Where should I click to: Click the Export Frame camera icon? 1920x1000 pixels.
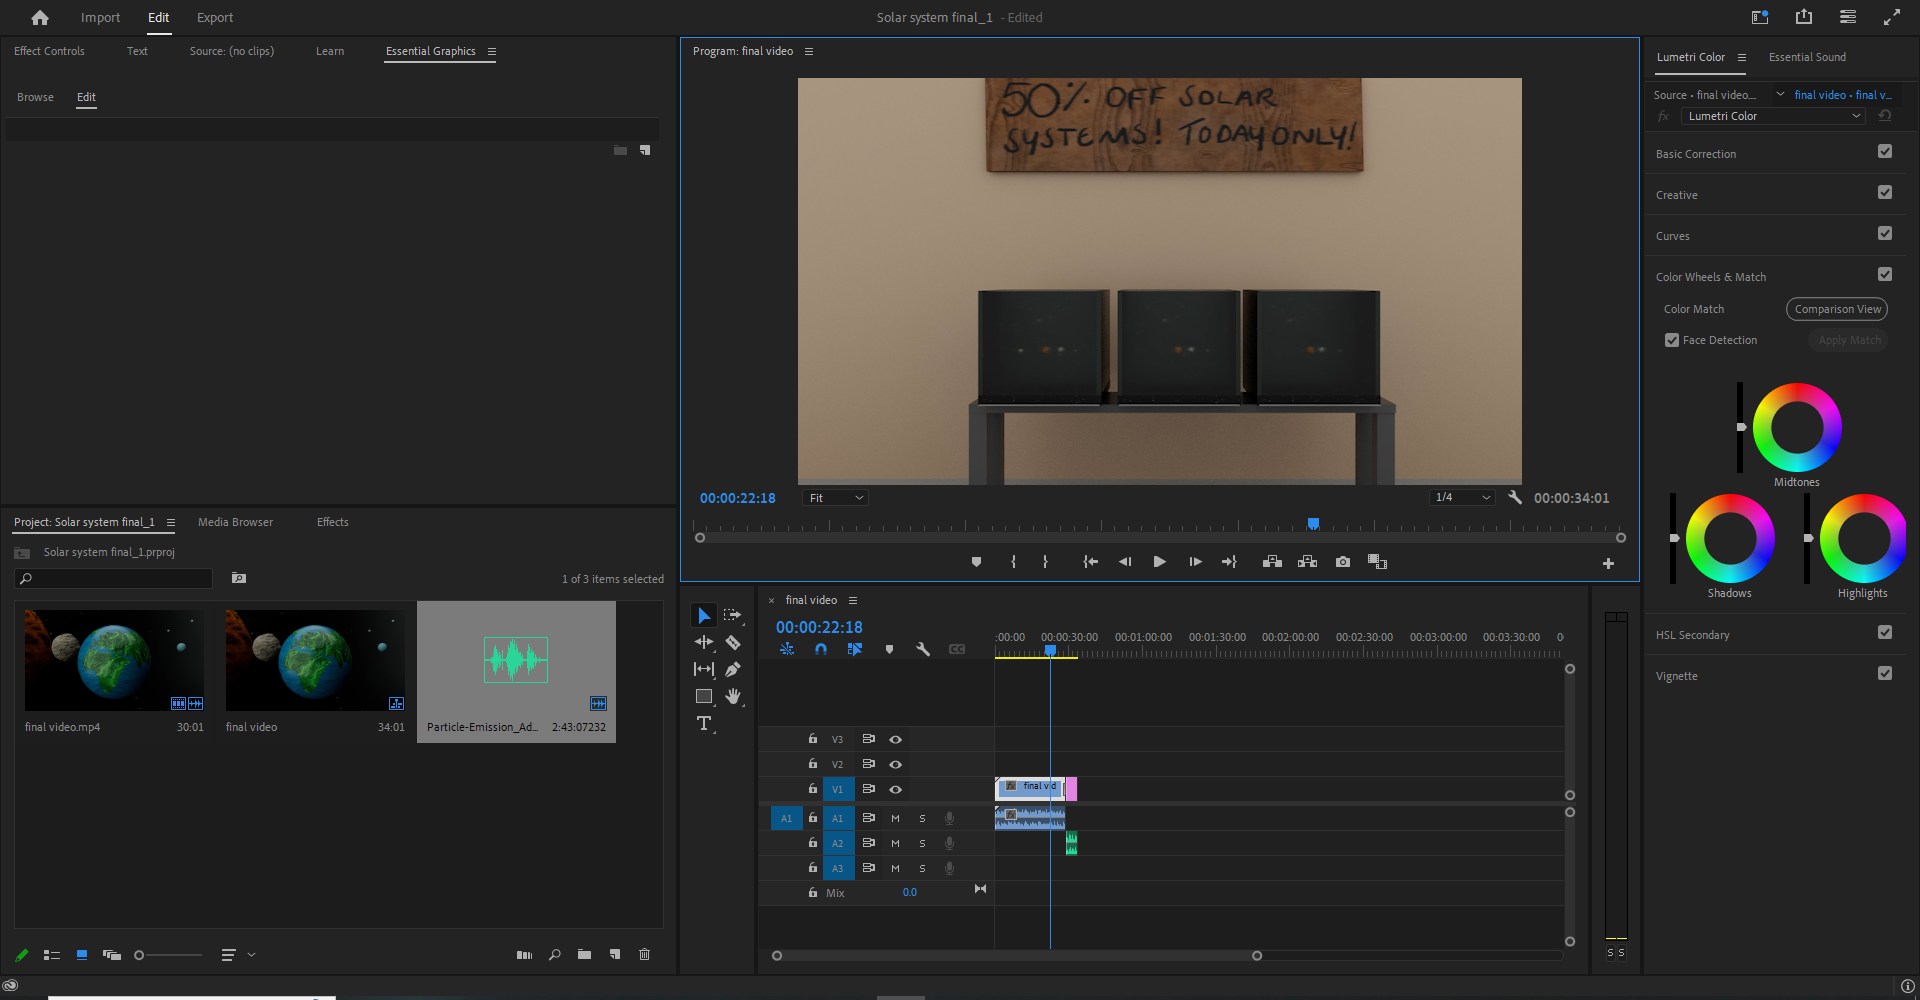click(1343, 562)
